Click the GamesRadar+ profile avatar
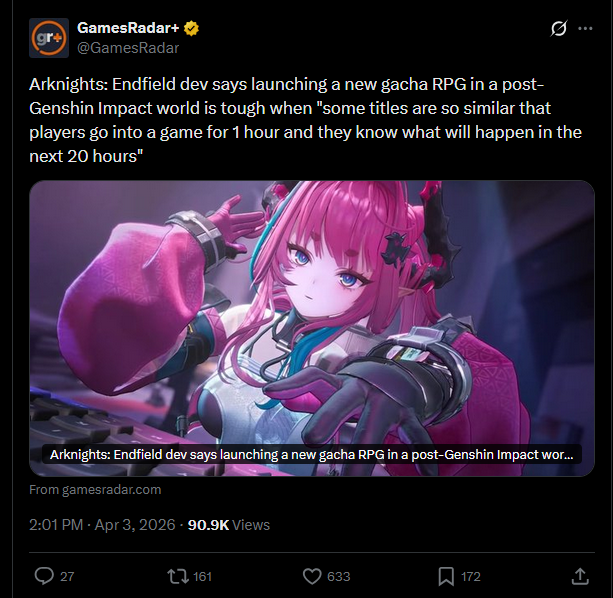 point(49,38)
